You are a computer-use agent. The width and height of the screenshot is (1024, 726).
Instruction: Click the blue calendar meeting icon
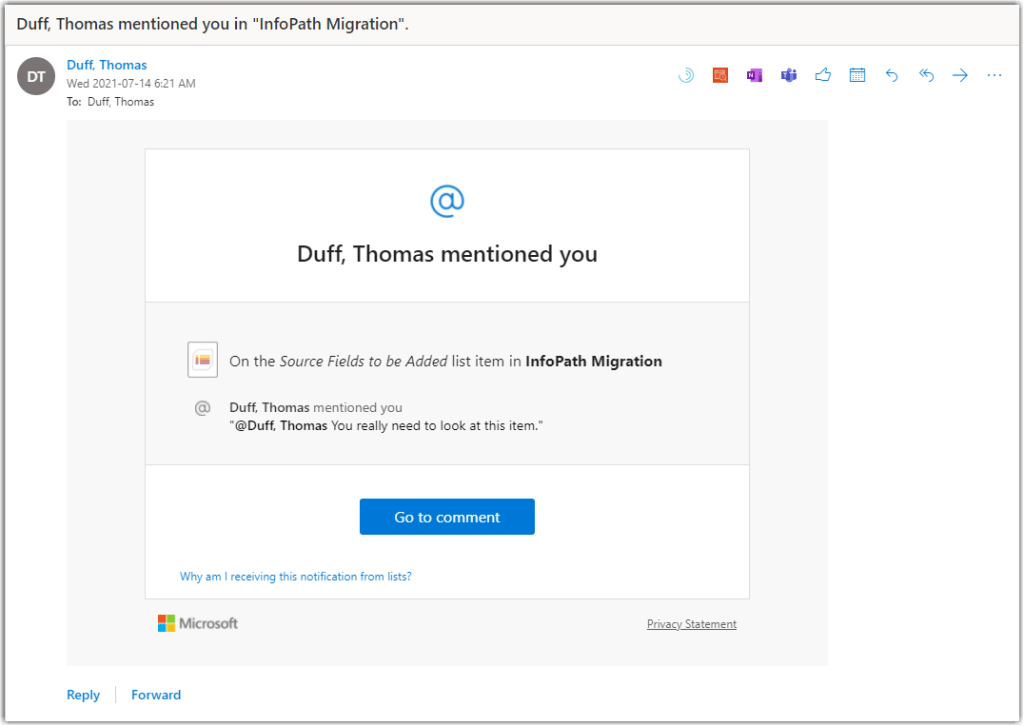point(857,75)
